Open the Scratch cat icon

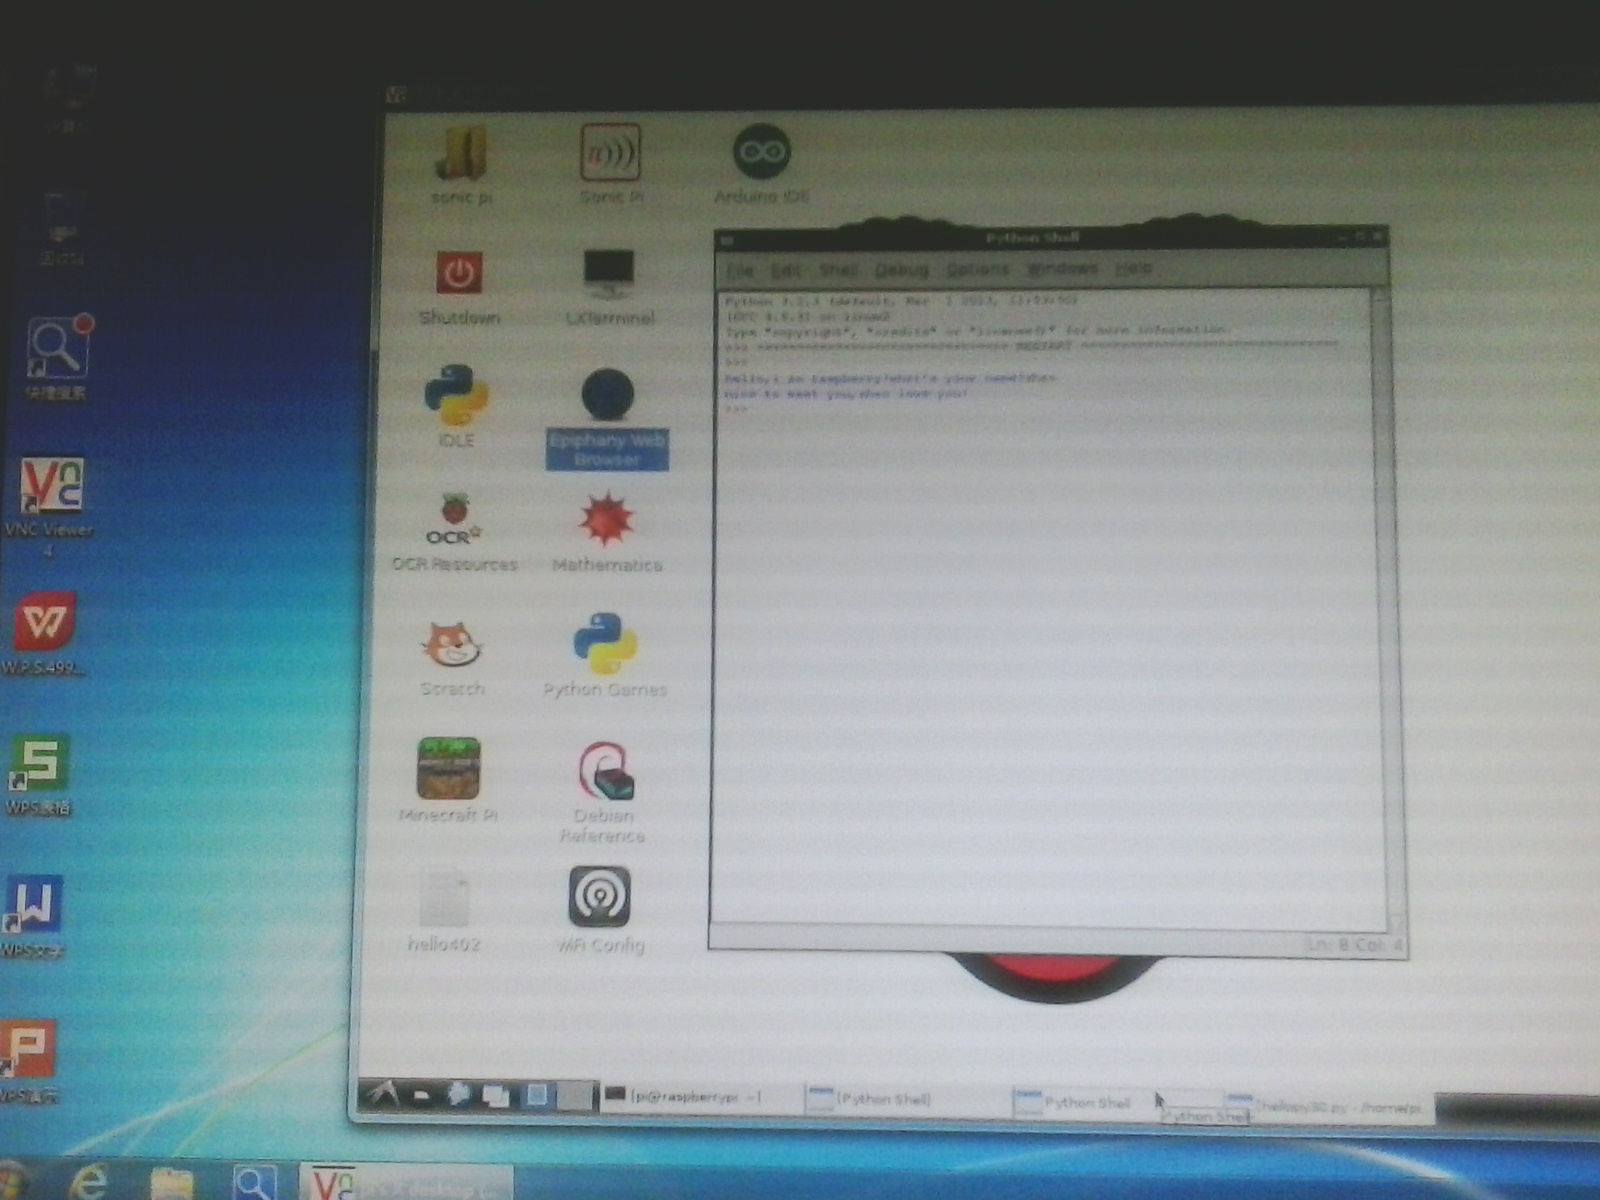click(x=452, y=645)
